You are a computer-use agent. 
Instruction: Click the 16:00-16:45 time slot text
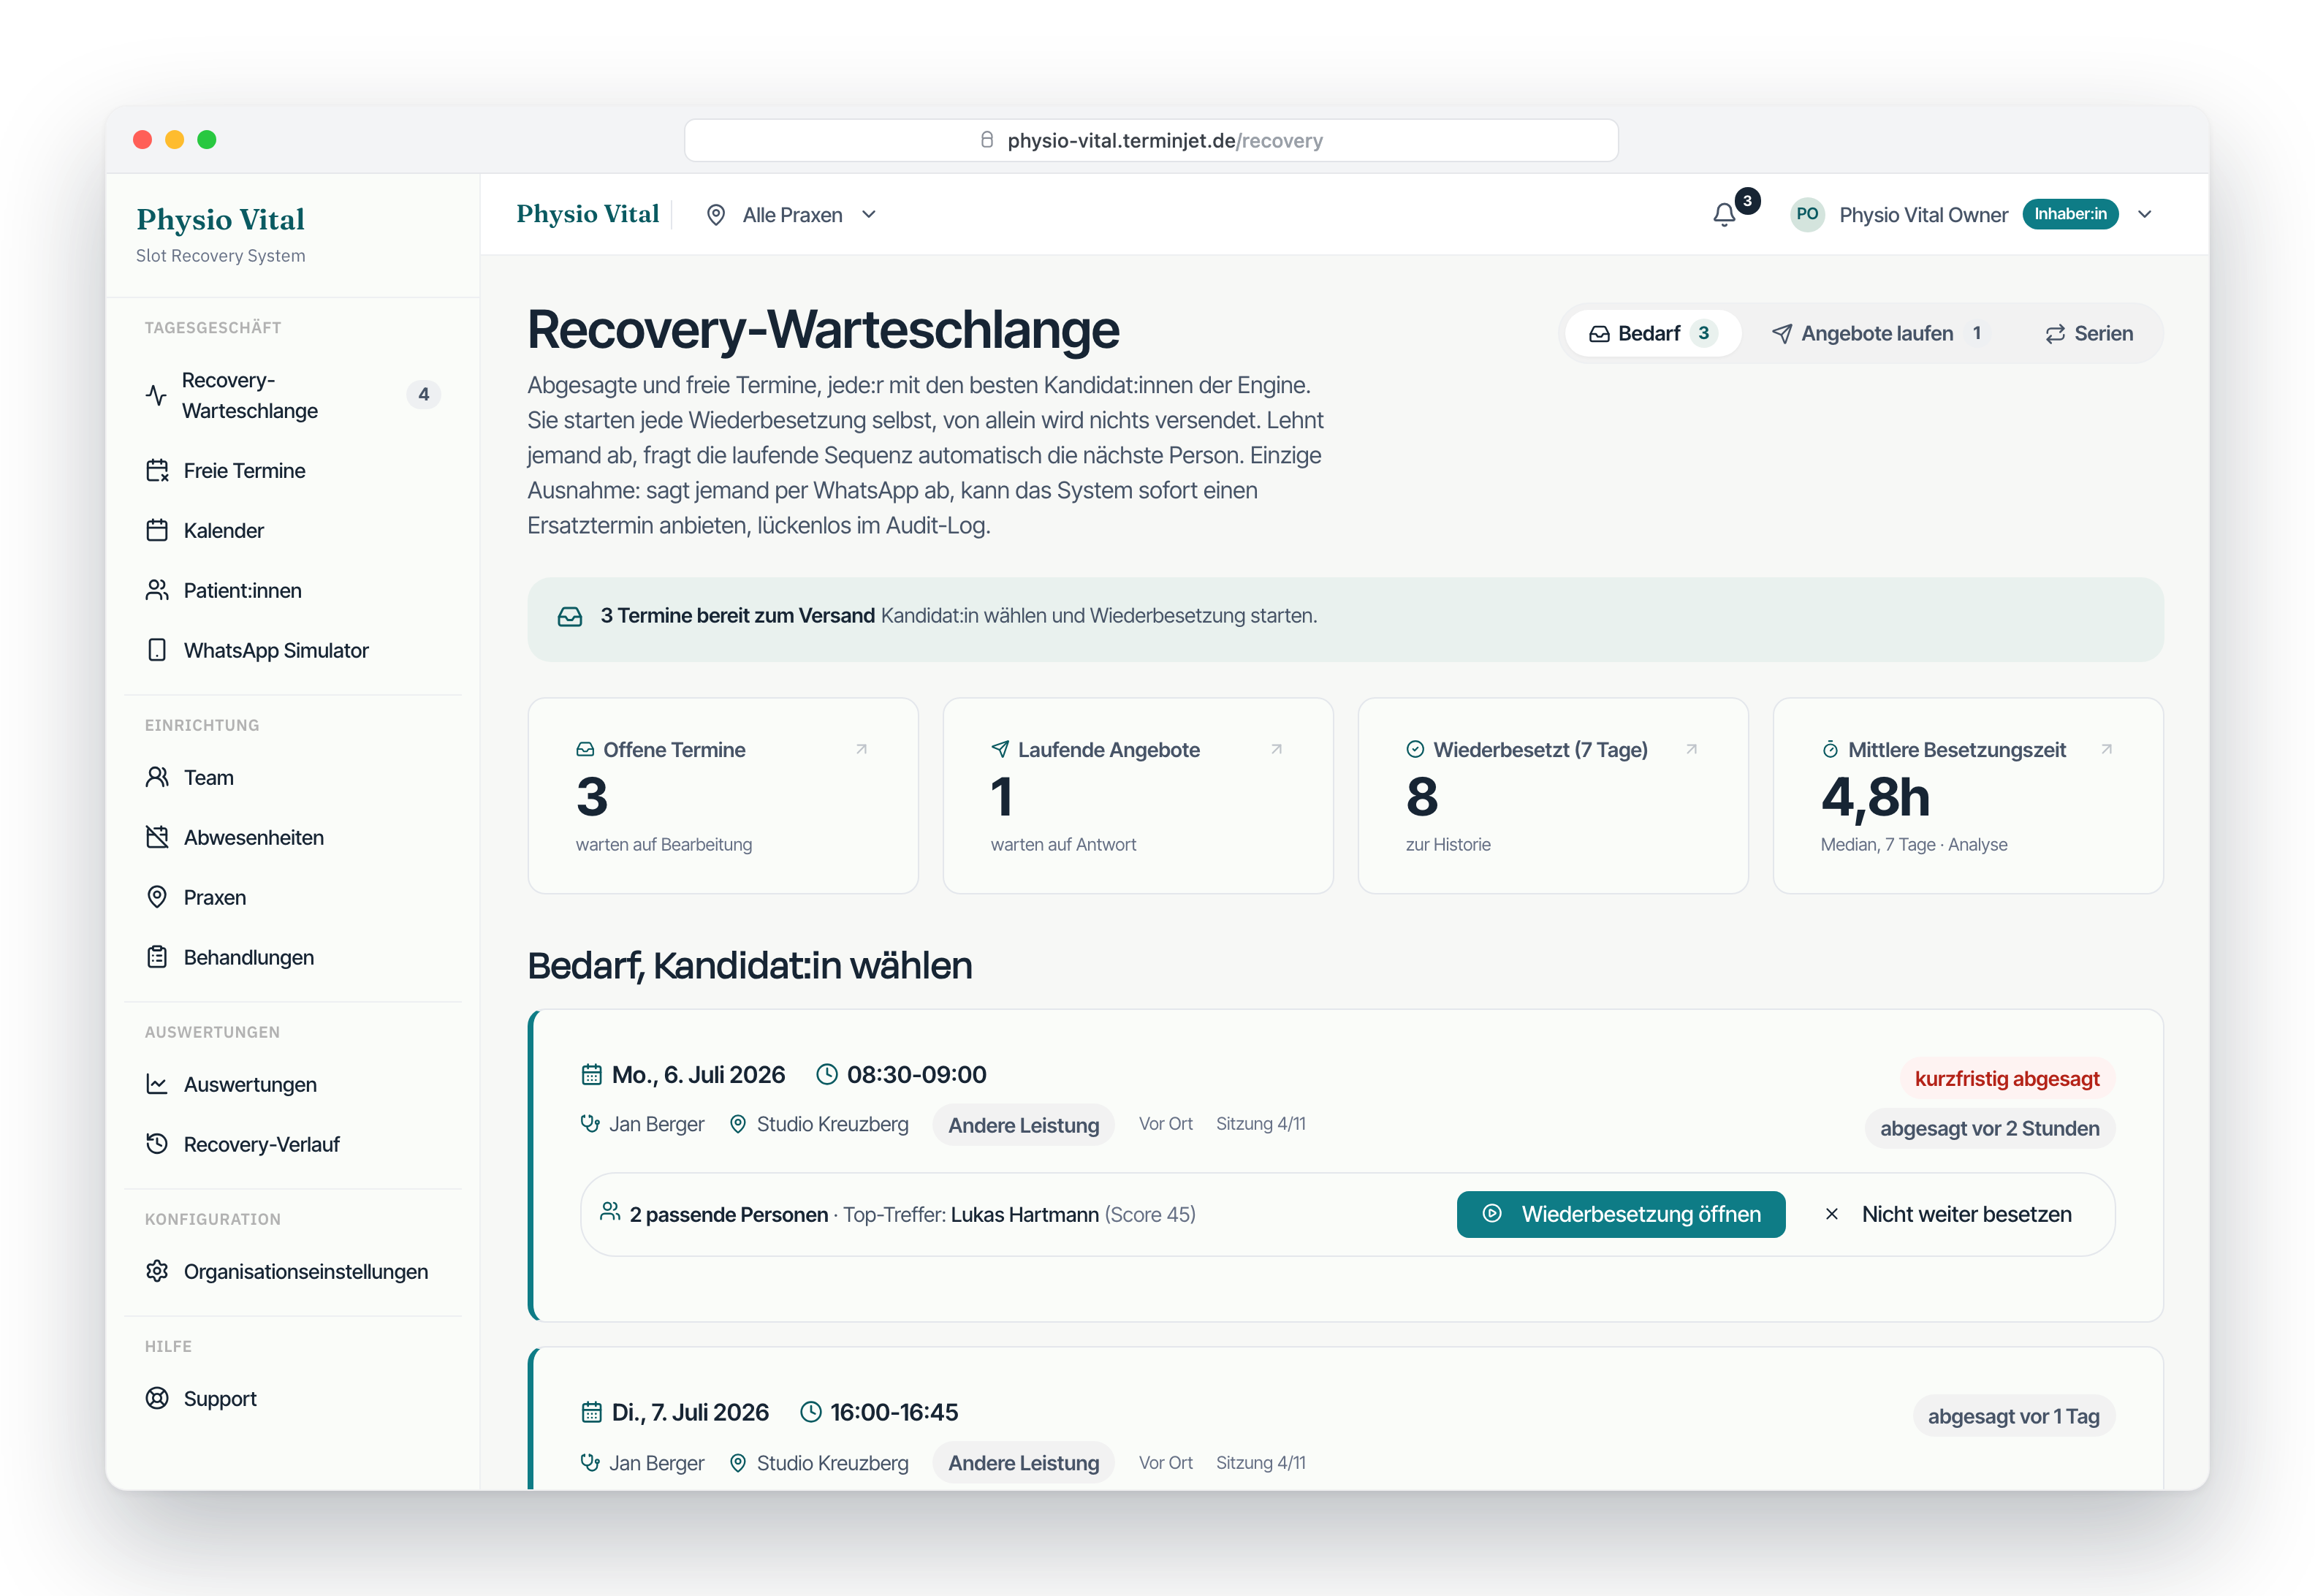[893, 1413]
